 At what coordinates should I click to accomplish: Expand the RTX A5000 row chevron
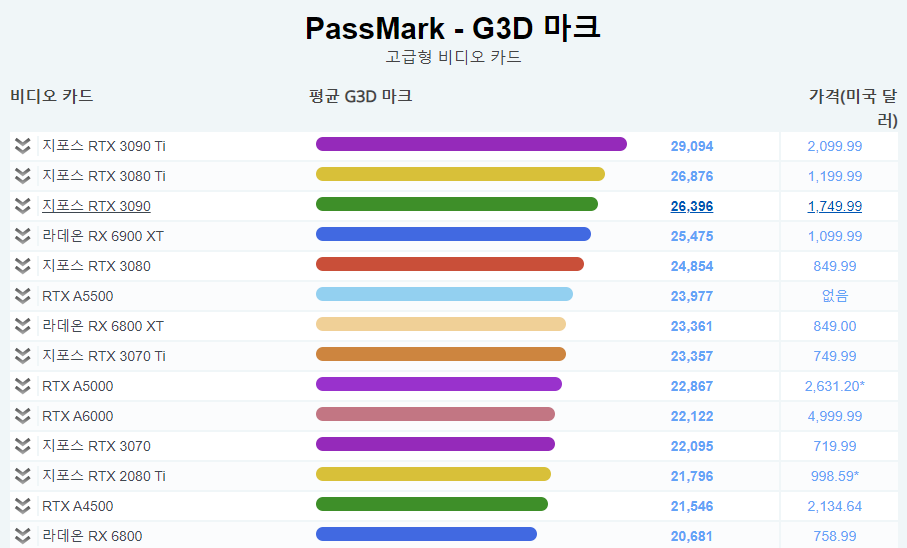click(x=23, y=386)
